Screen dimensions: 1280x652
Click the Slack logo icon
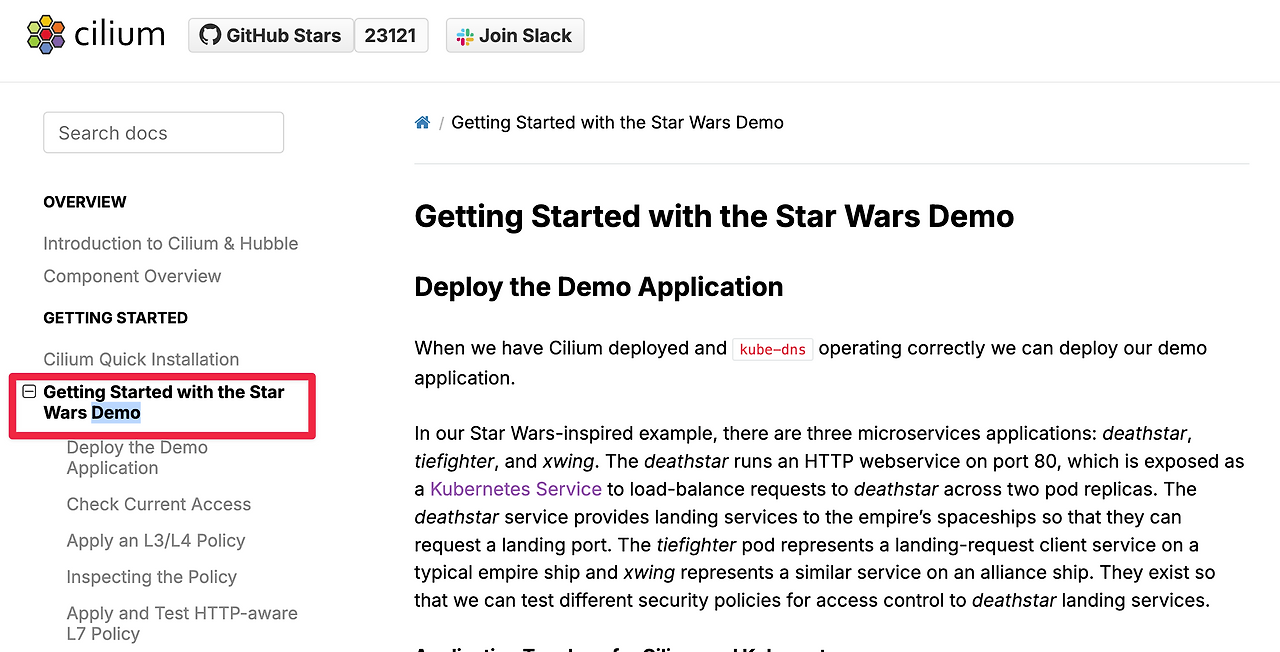tap(465, 36)
